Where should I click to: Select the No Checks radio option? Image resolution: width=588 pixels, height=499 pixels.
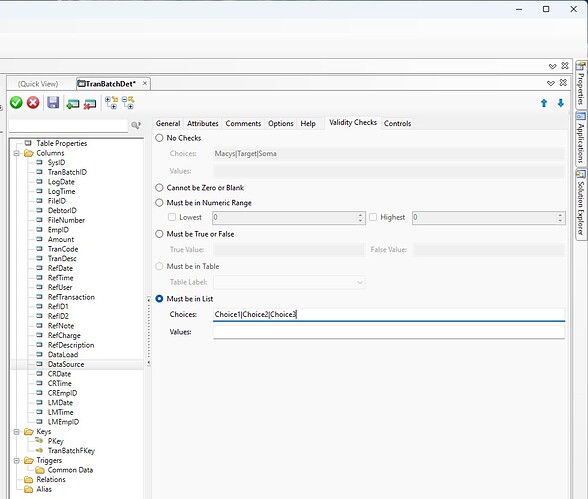pos(159,138)
